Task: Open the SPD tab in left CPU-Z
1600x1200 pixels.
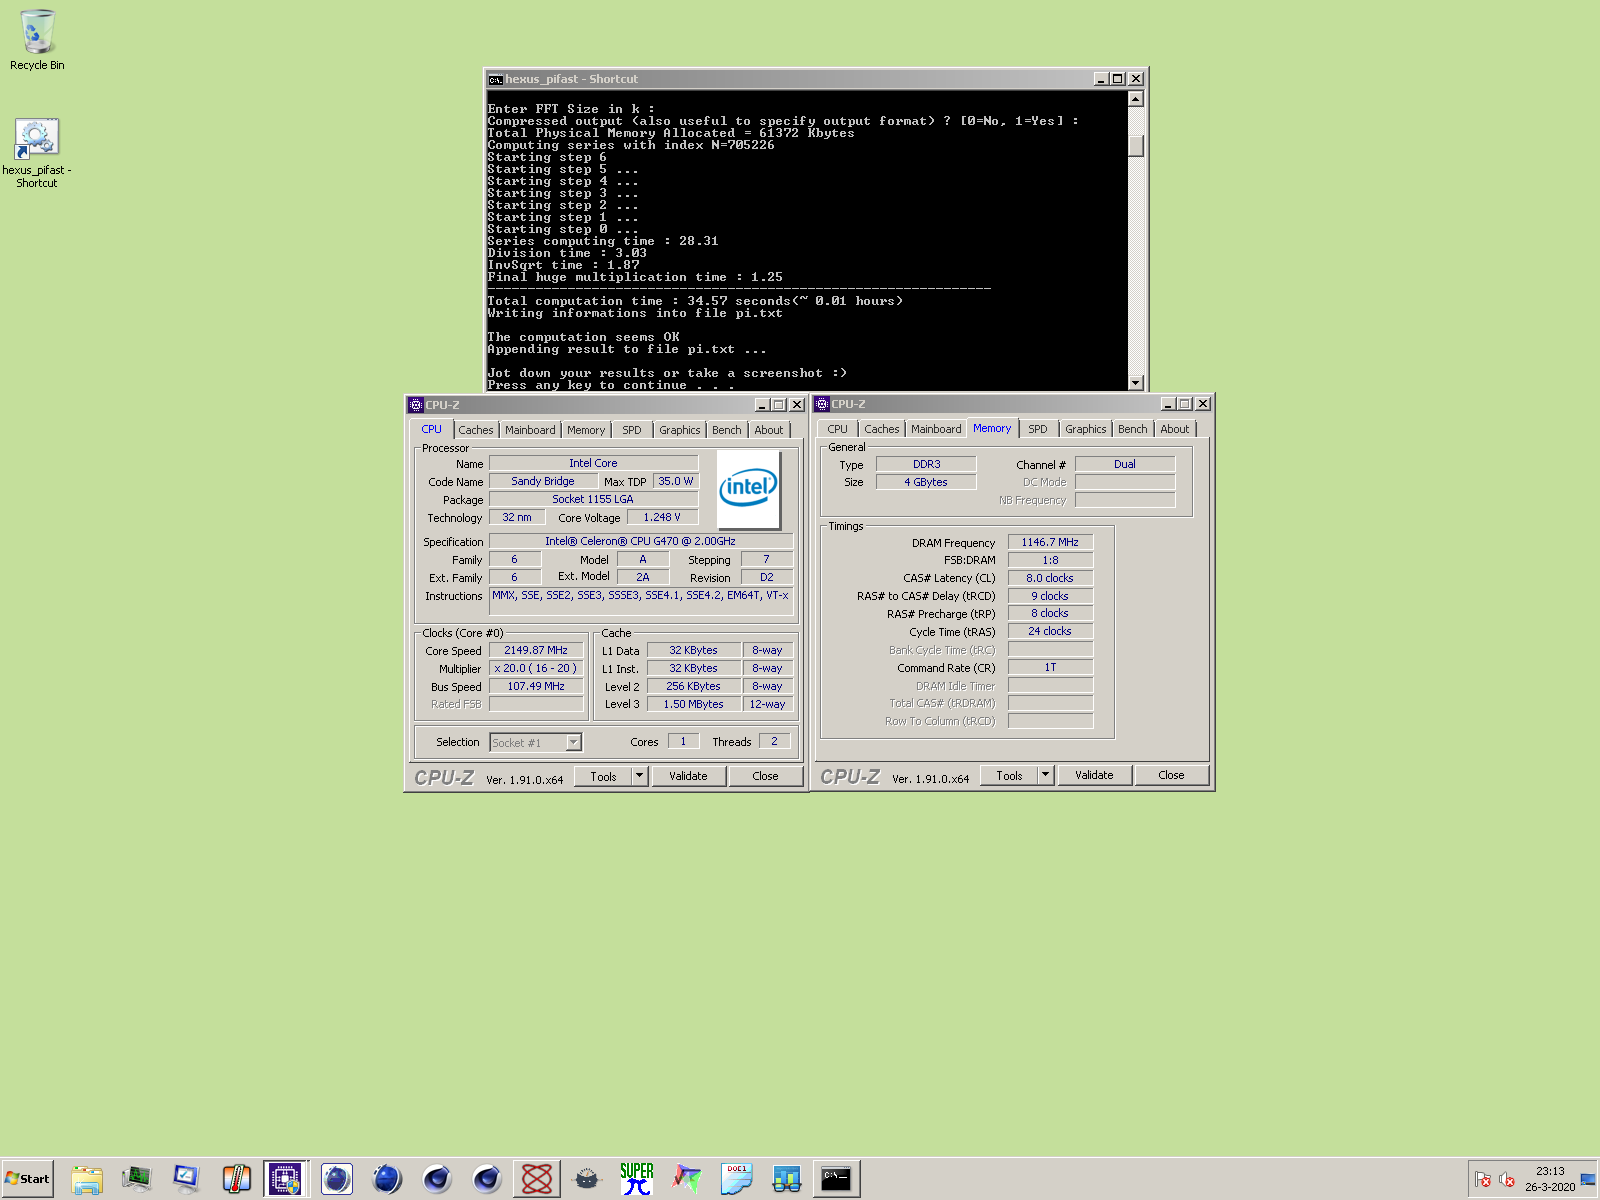Action: (632, 430)
